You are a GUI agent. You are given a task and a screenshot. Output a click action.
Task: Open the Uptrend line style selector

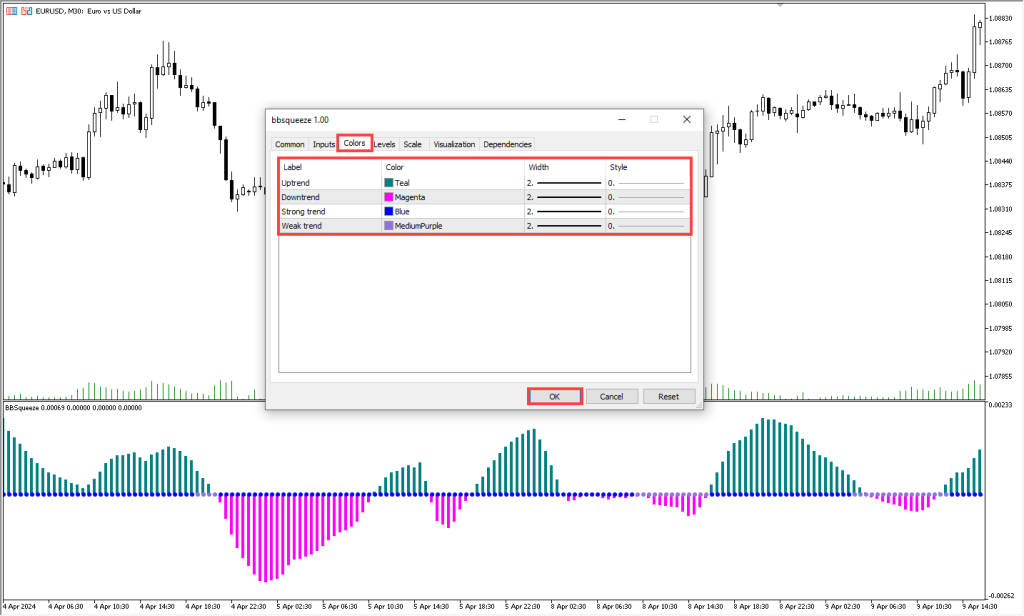pyautogui.click(x=647, y=183)
